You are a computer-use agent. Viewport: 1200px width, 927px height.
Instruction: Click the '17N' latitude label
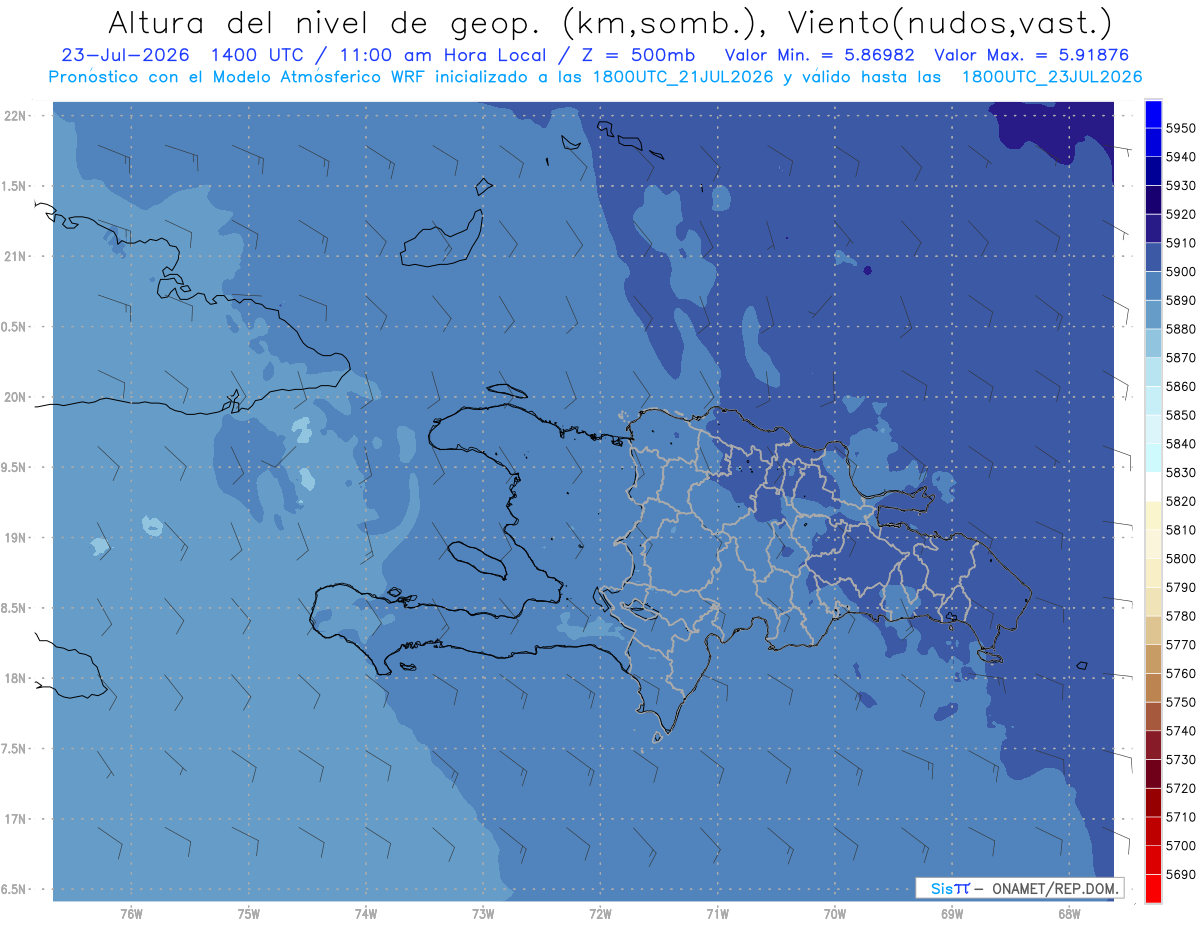17,820
